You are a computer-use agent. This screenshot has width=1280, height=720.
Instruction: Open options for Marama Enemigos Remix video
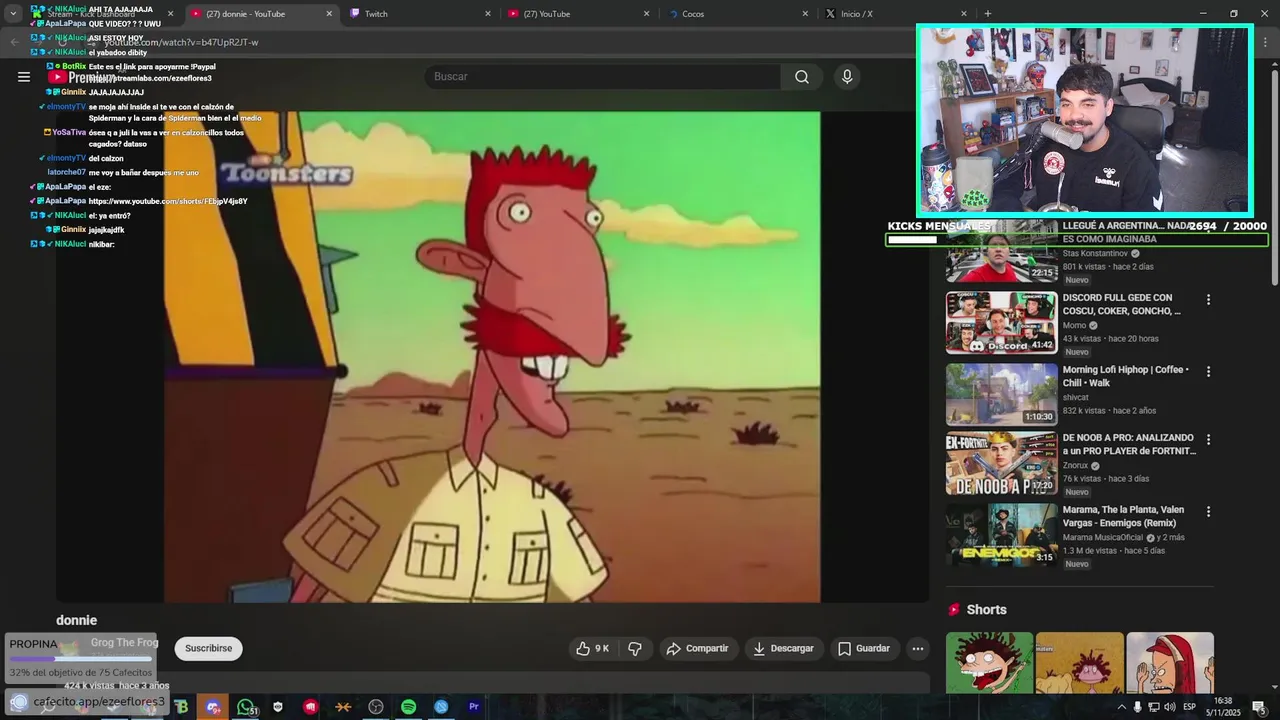(1208, 511)
